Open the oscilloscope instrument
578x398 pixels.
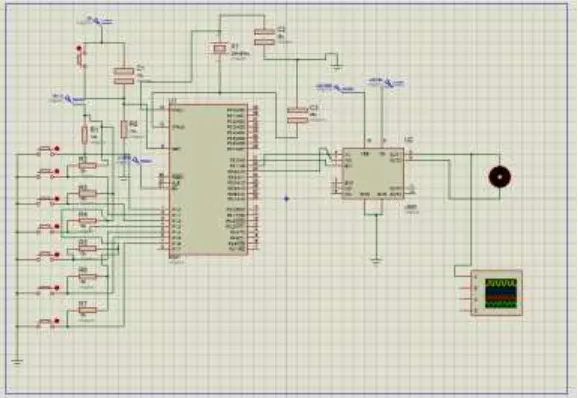point(497,293)
